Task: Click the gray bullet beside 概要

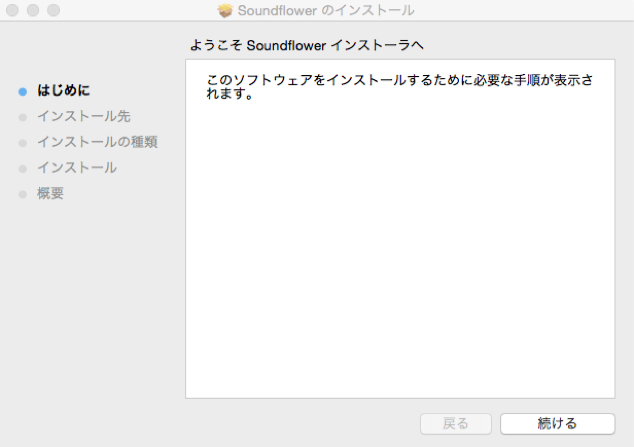Action: tap(23, 194)
